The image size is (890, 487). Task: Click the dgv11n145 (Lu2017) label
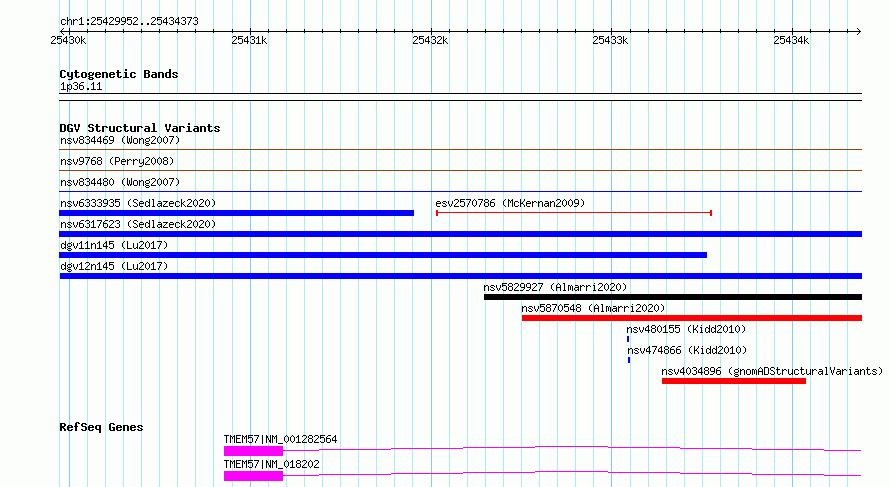(x=114, y=245)
